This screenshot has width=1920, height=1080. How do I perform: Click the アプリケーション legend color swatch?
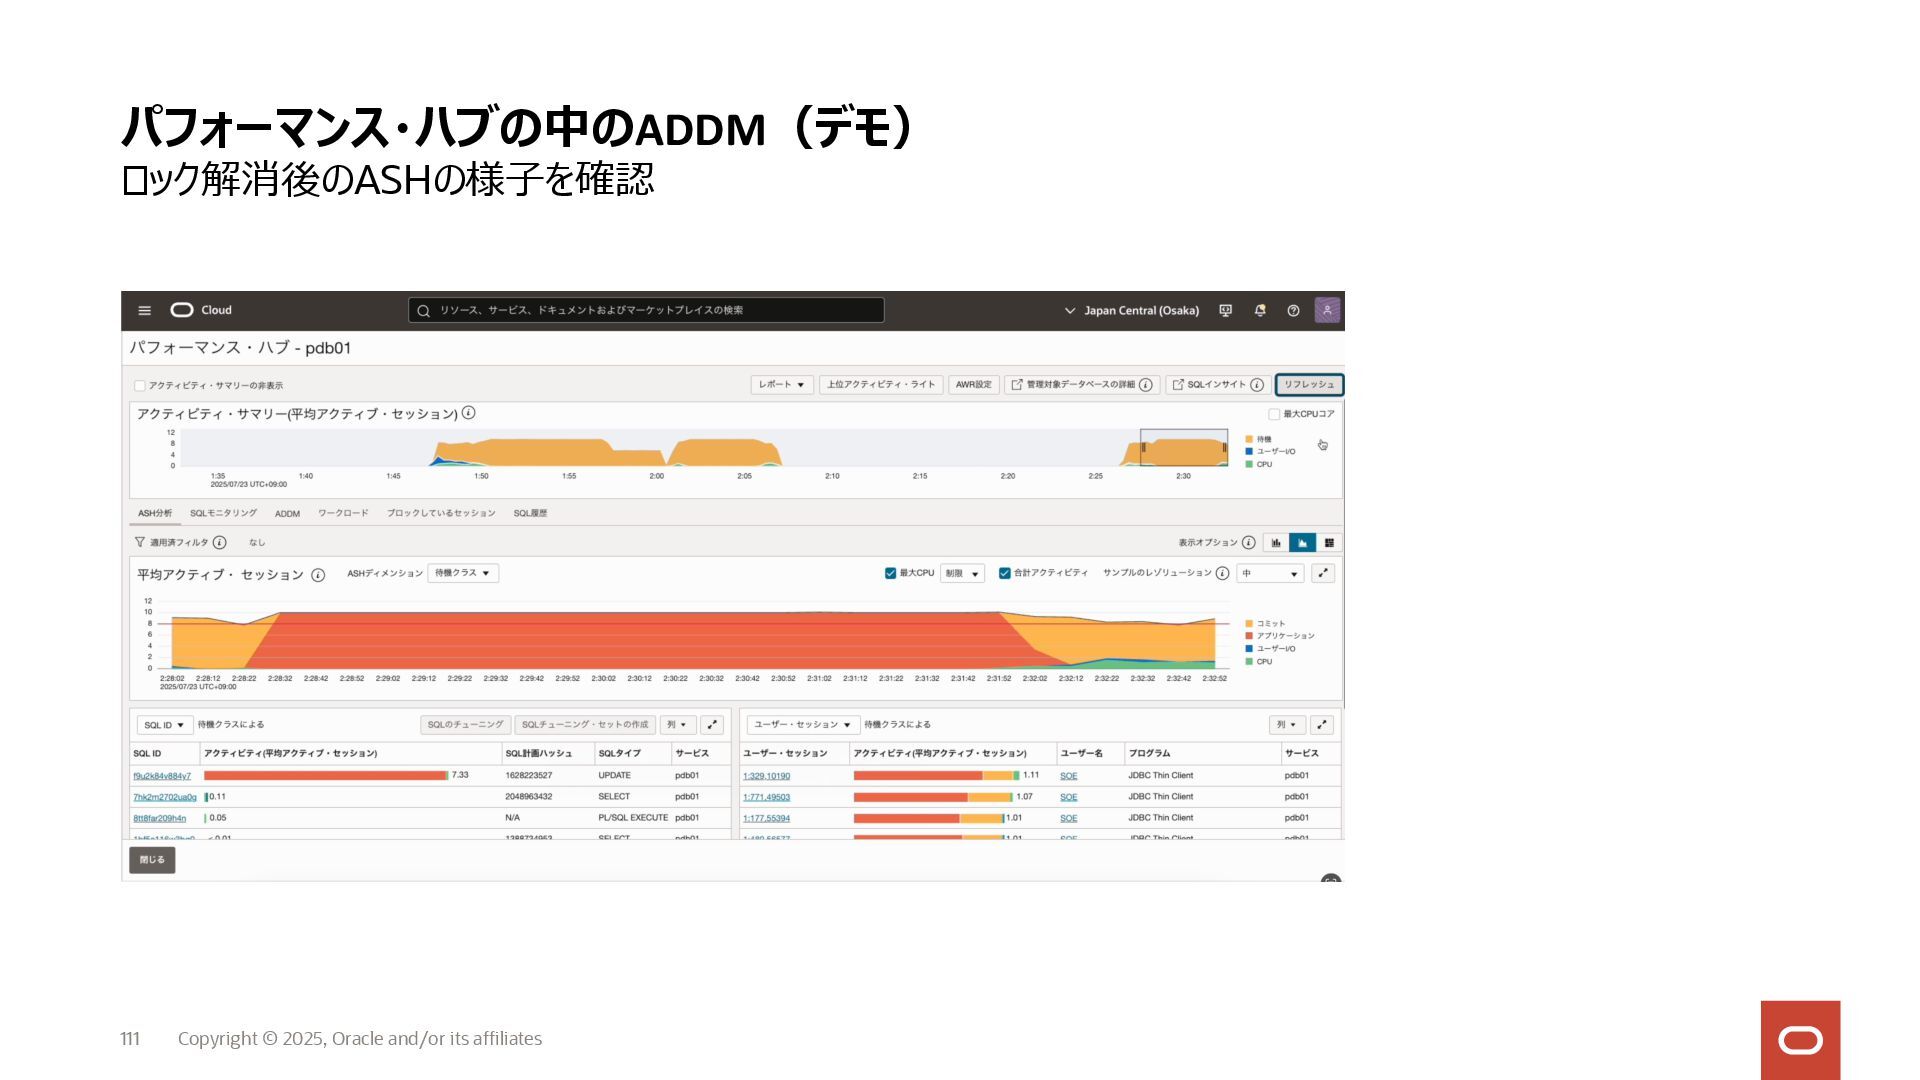click(x=1249, y=636)
